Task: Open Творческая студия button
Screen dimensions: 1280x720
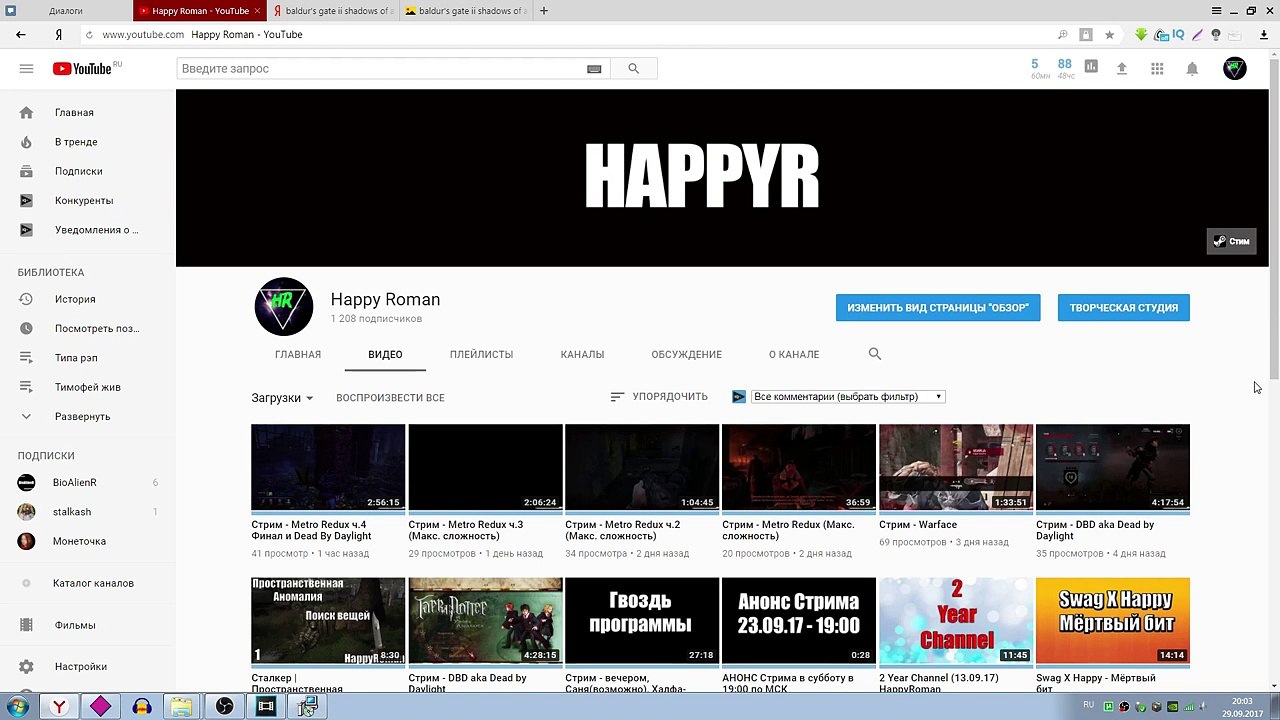Action: pyautogui.click(x=1124, y=308)
